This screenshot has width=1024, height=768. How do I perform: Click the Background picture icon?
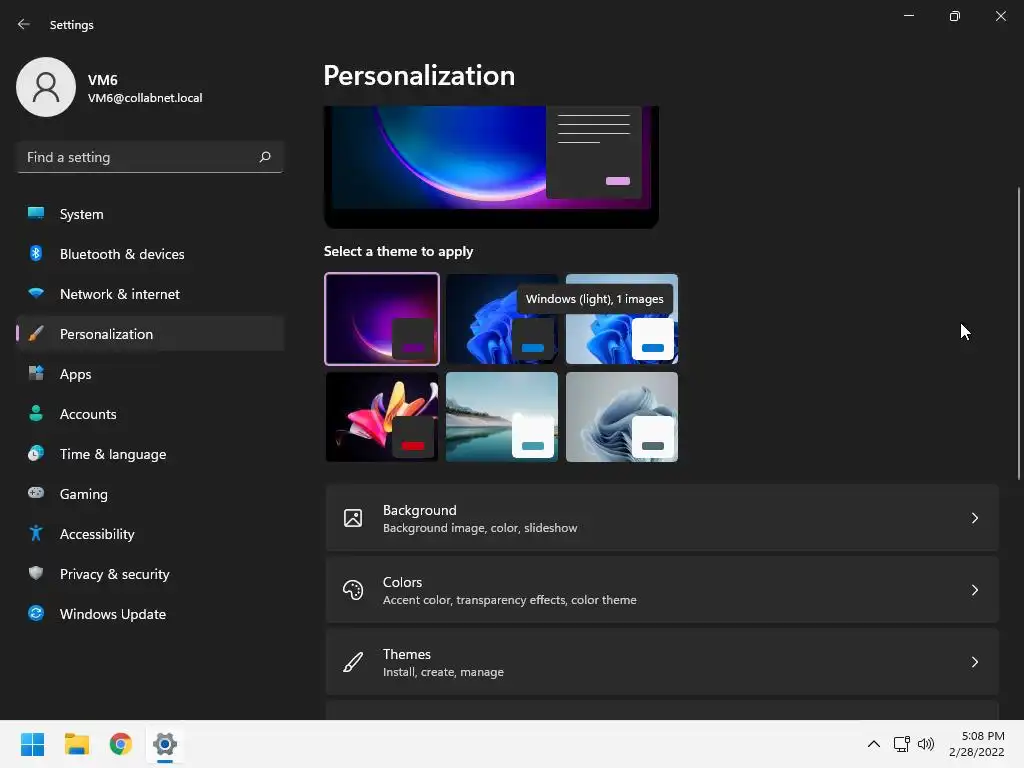353,518
